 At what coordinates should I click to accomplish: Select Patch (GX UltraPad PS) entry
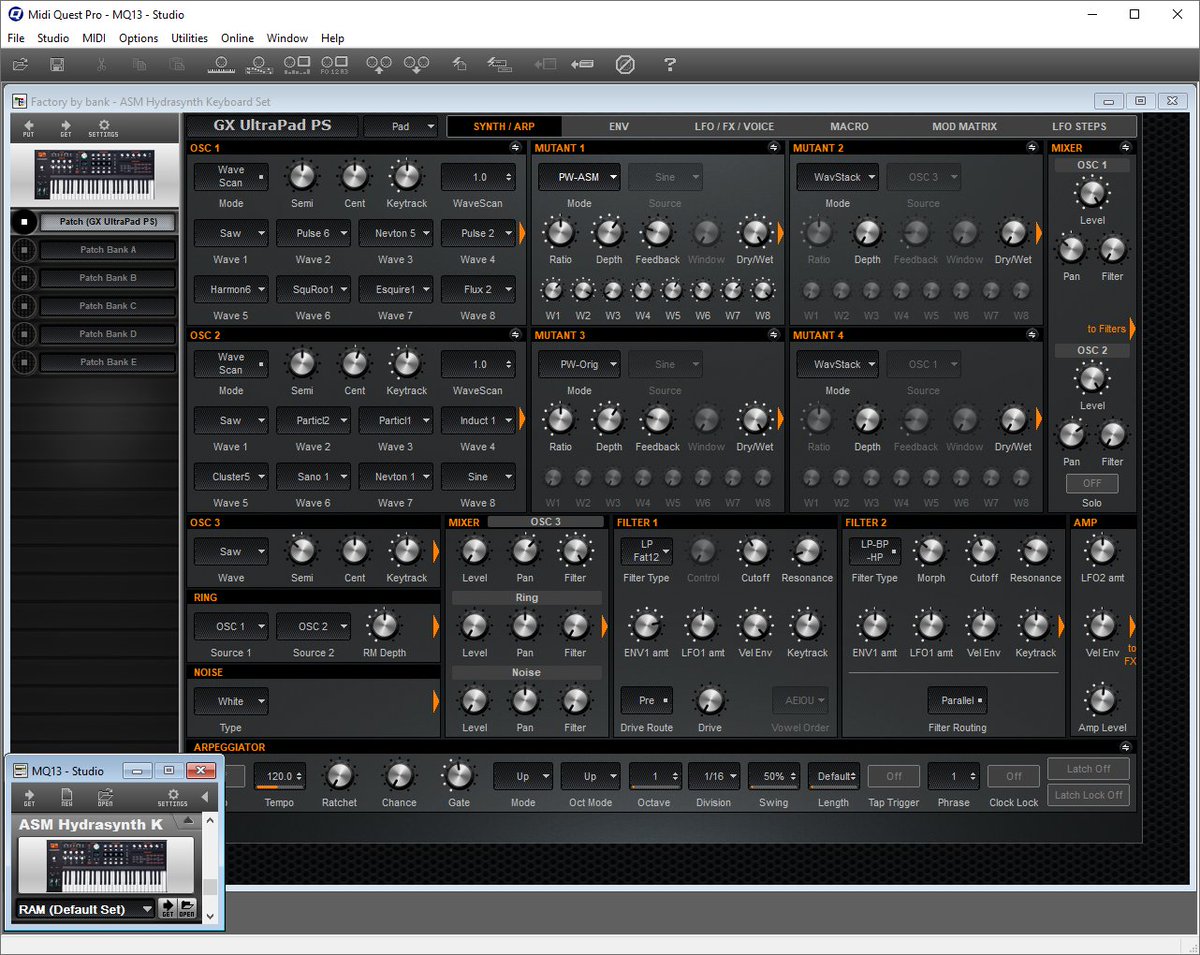pos(108,222)
